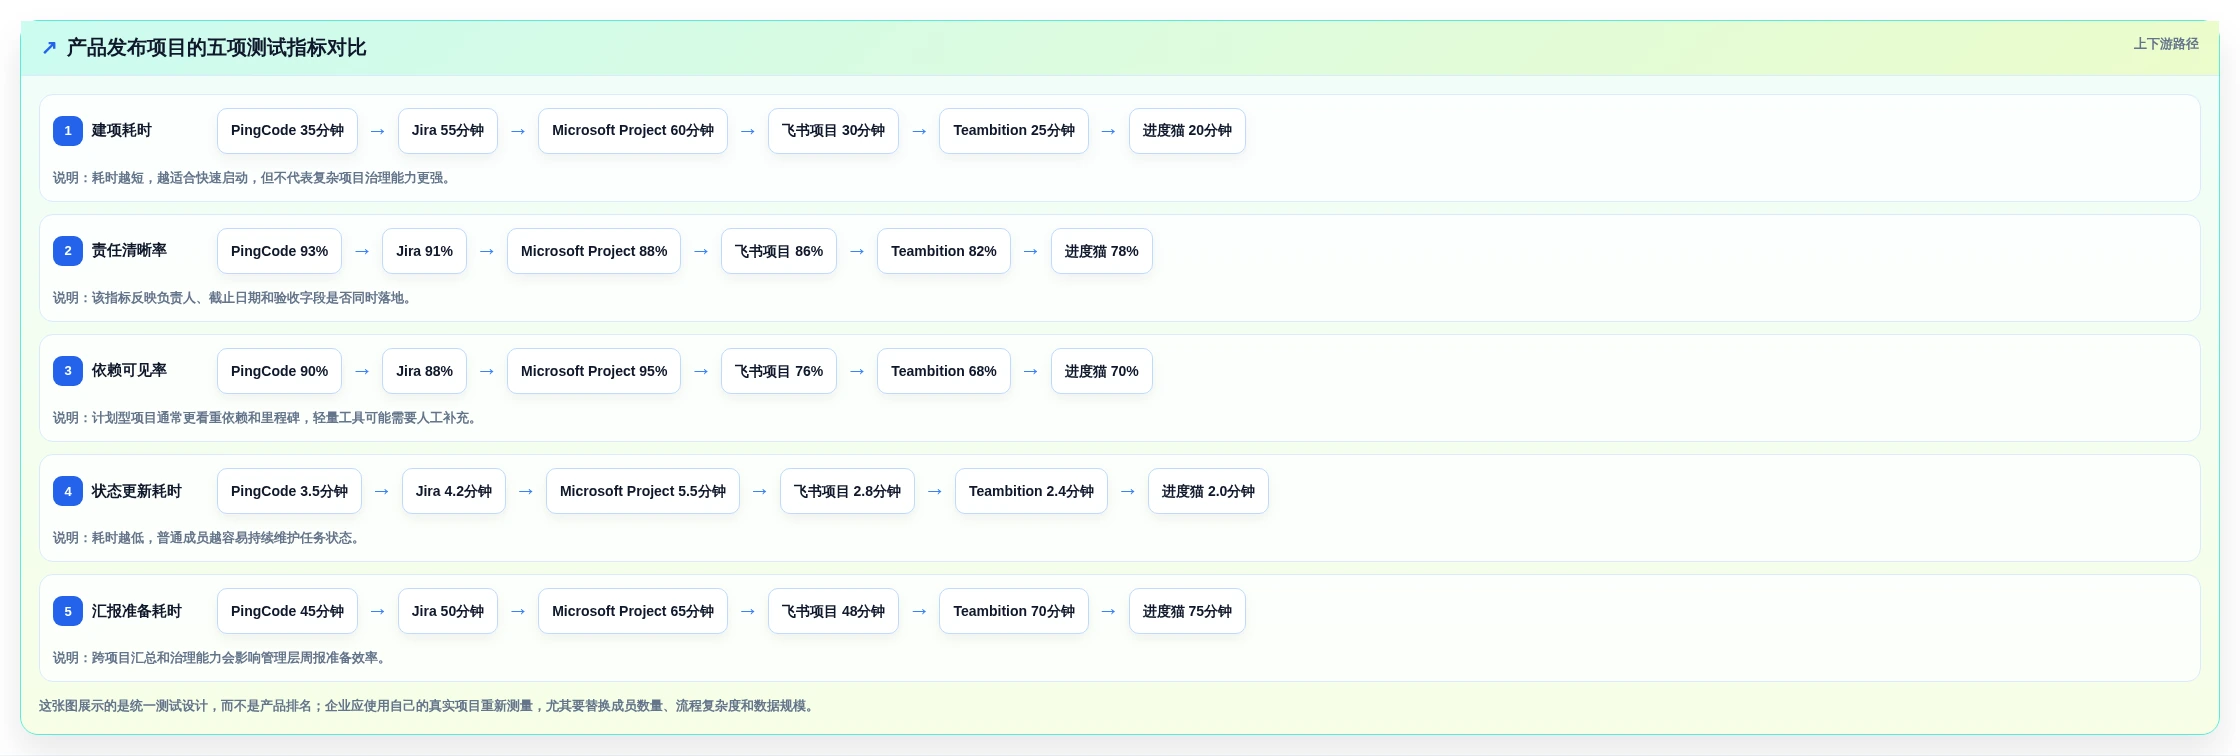Click the Jira 50分钟 node
The width and height of the screenshot is (2240, 756).
pyautogui.click(x=448, y=611)
